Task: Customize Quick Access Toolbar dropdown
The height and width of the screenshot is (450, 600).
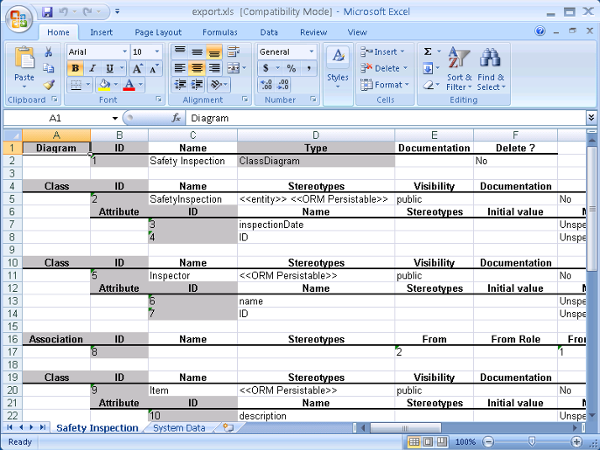Action: (117, 12)
